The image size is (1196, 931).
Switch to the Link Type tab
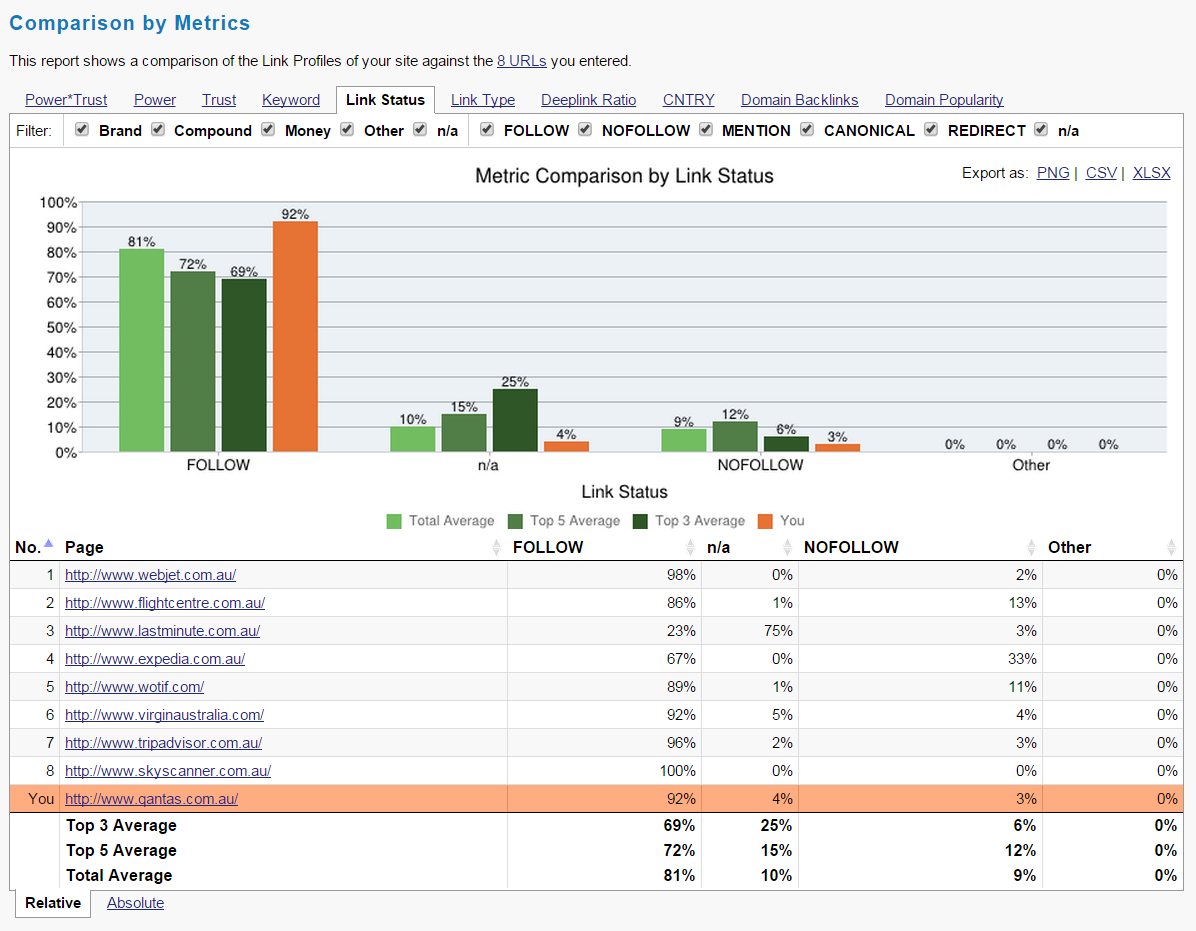tap(483, 100)
